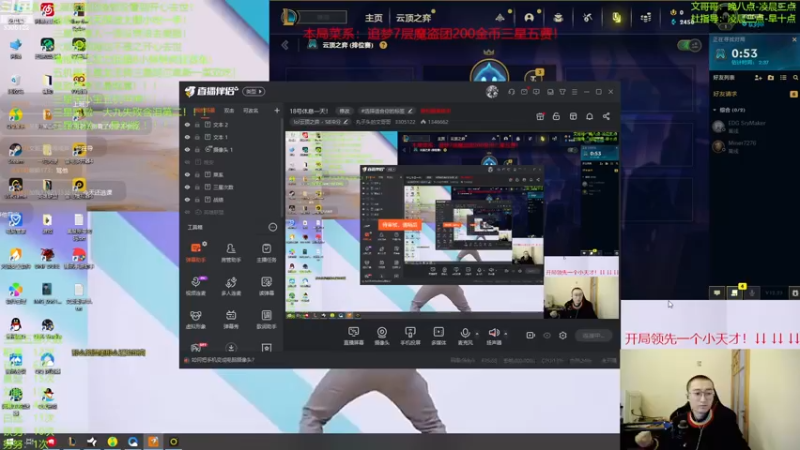Open profile icon in LoL client
Viewport: 800px width, 450px height.
pos(529,17)
